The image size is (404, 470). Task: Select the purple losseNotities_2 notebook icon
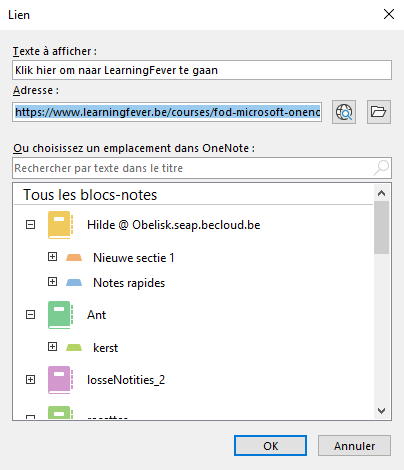point(60,380)
